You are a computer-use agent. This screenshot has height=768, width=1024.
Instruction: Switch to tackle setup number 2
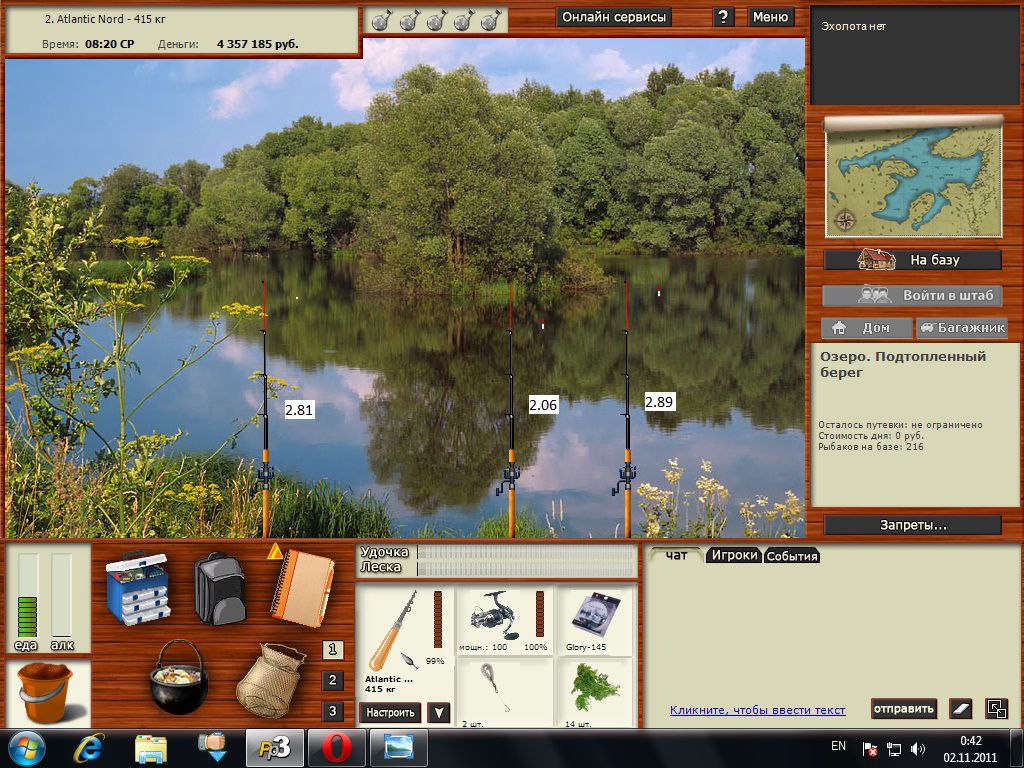332,680
